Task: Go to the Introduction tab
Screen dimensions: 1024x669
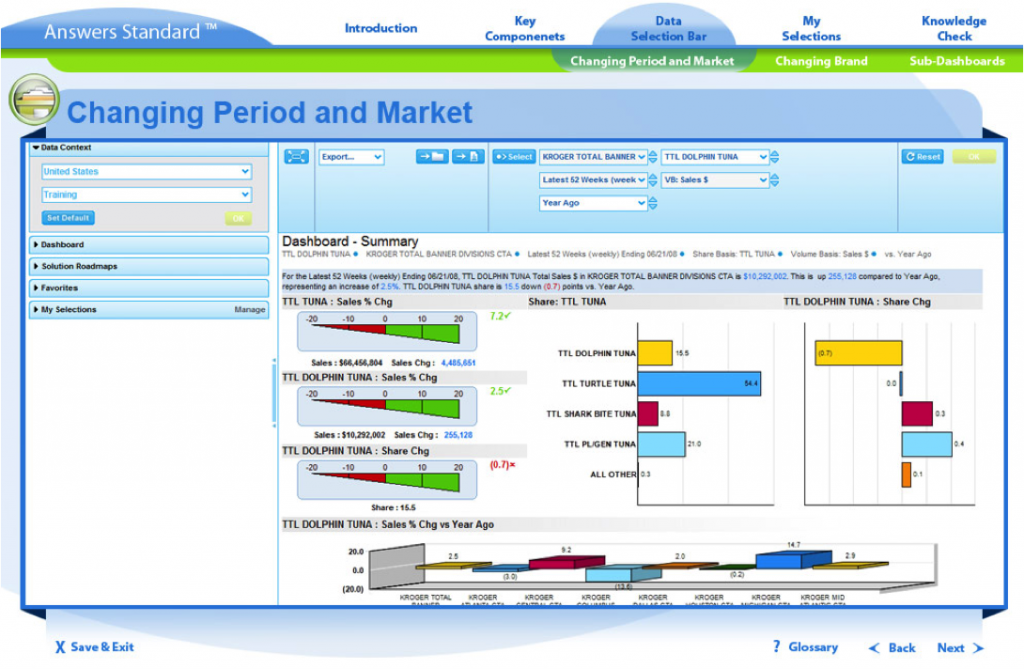Action: coord(381,28)
